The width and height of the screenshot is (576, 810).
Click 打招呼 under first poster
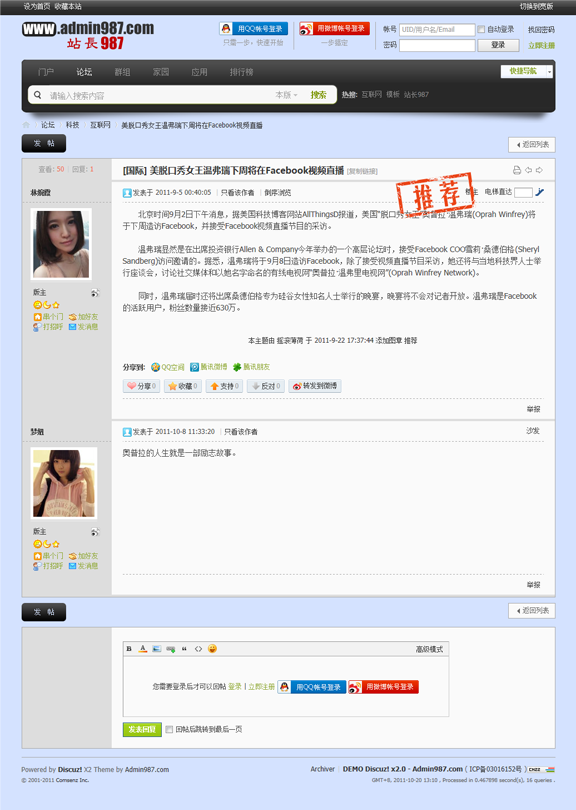pyautogui.click(x=49, y=327)
